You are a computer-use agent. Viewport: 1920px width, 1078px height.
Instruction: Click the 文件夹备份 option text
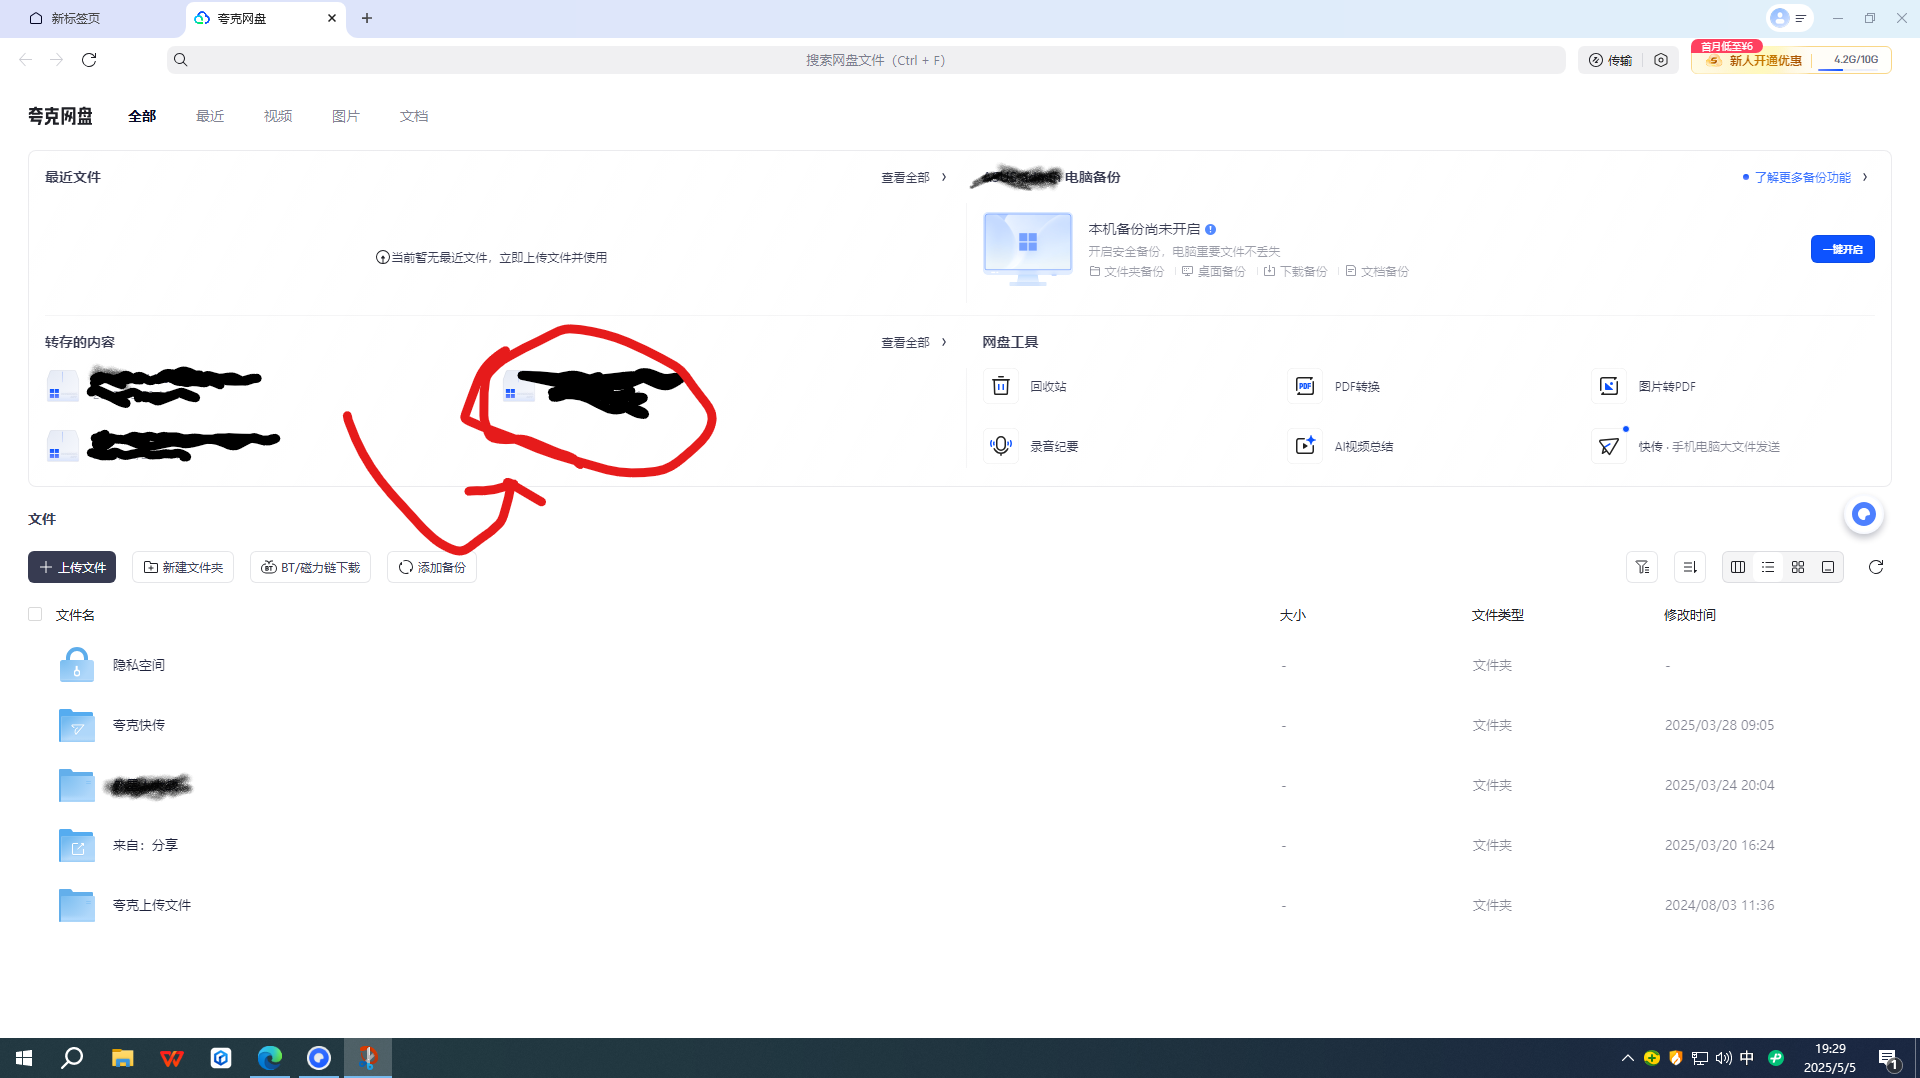click(1134, 271)
